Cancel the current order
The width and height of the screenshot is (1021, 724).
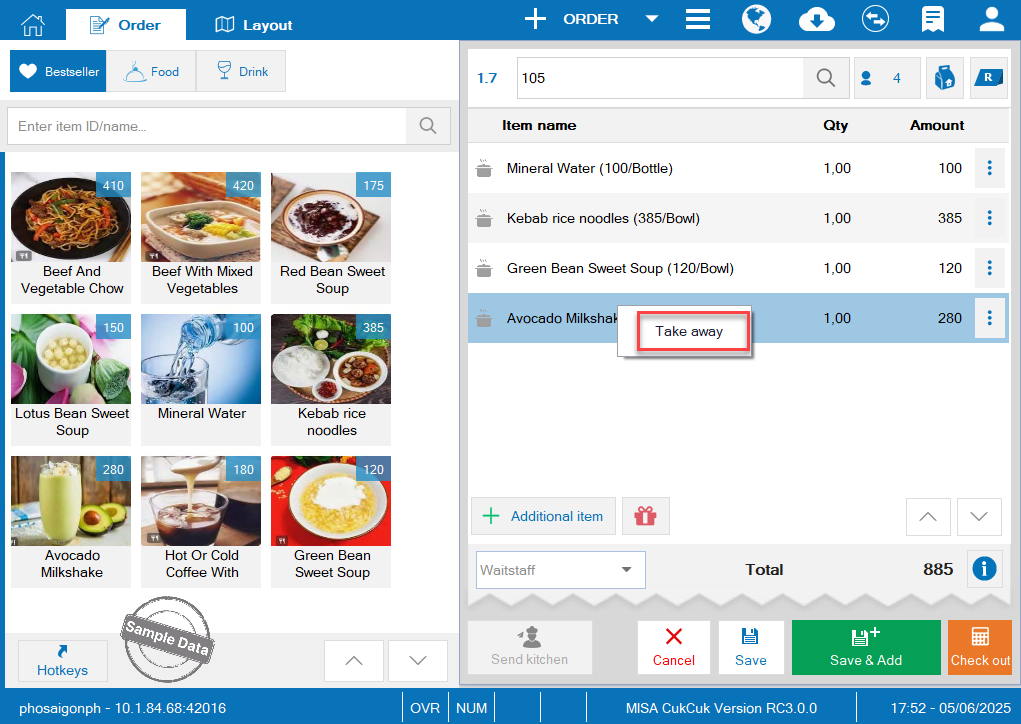(674, 647)
